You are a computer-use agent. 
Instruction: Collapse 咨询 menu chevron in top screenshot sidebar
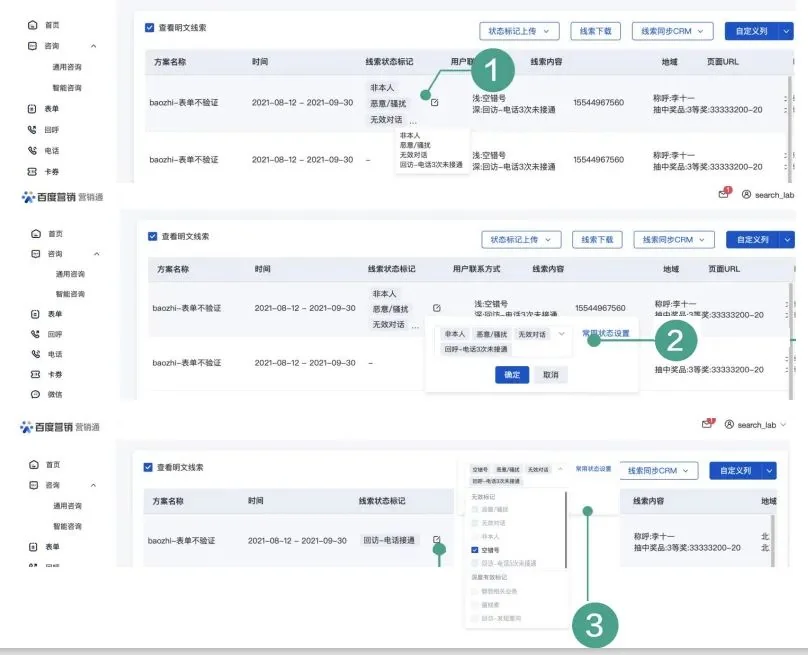click(93, 46)
